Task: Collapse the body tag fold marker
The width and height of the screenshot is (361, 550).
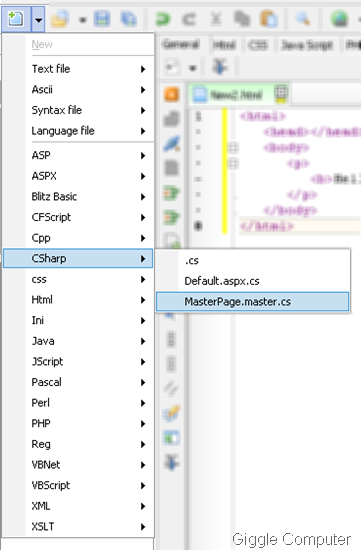Action: [233, 148]
